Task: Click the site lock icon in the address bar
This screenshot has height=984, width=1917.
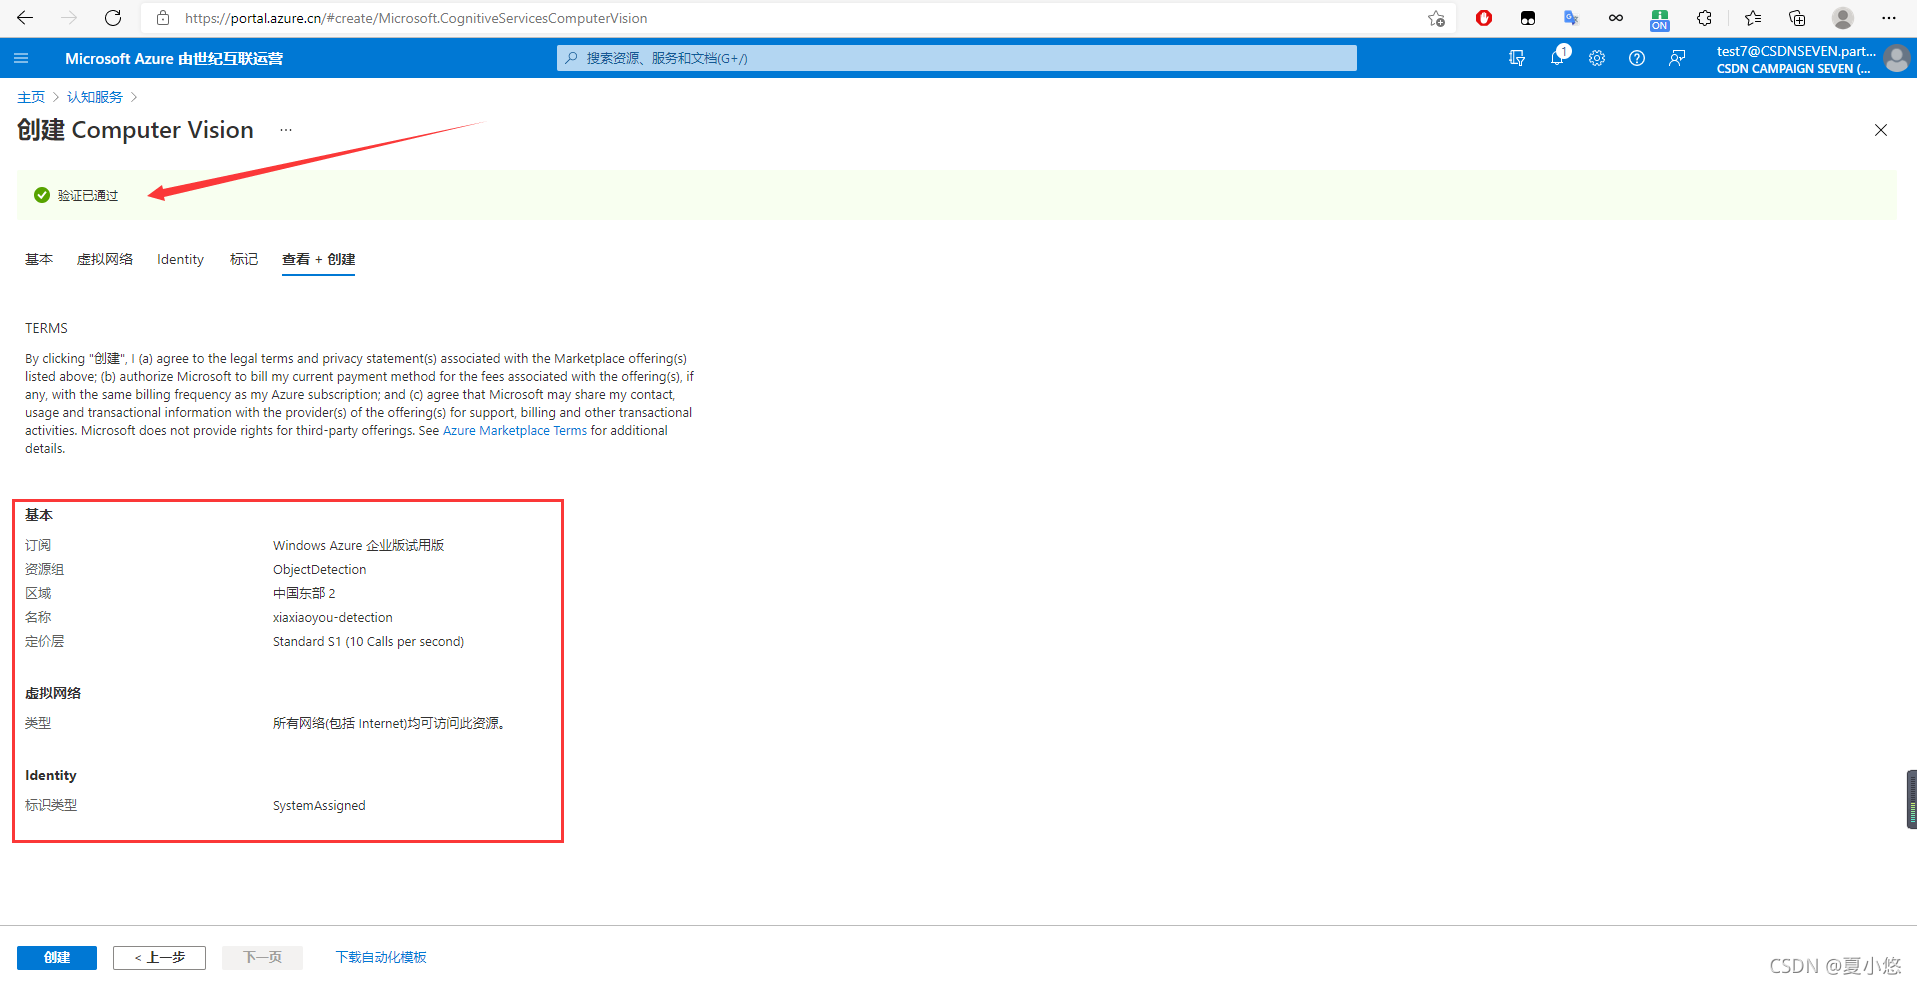Action: 163,18
